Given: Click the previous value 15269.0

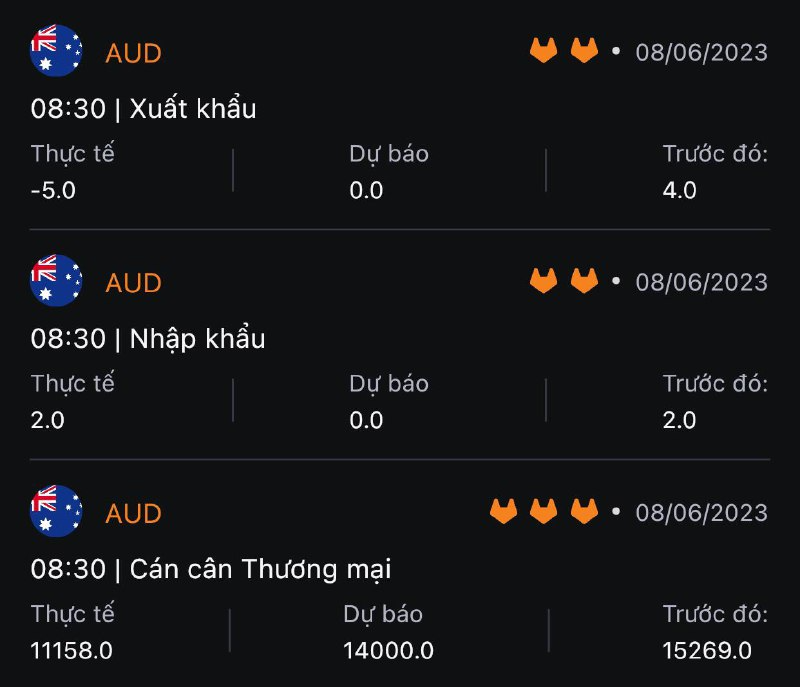Looking at the screenshot, I should [x=706, y=650].
